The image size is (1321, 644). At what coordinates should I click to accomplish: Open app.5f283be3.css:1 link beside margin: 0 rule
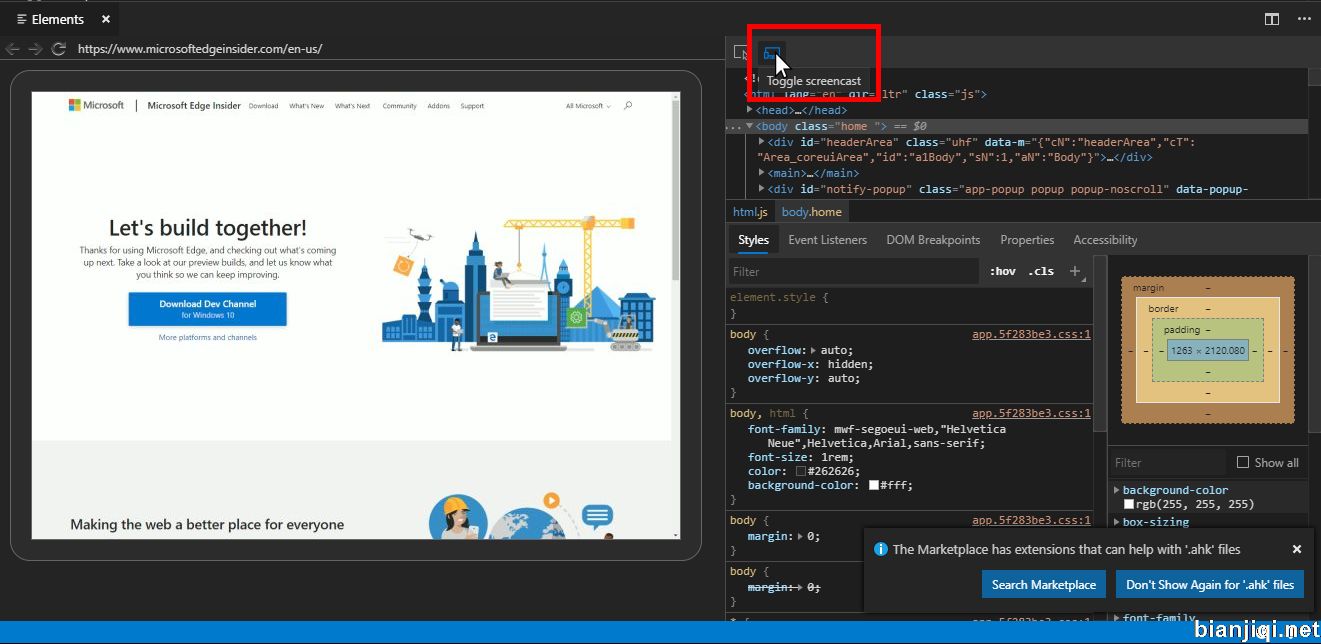click(1031, 520)
